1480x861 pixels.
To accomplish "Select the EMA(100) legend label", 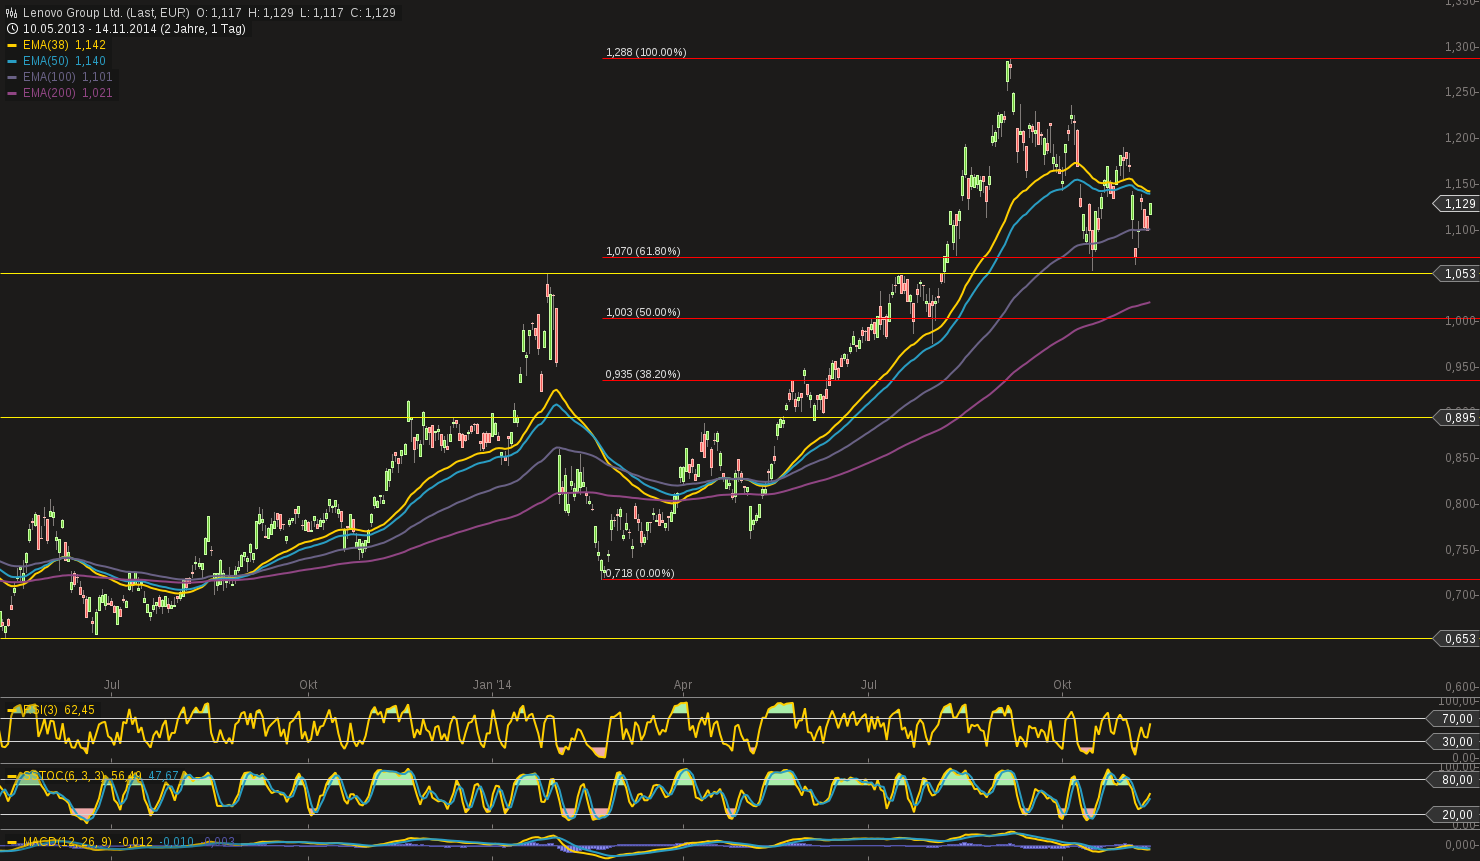I will [x=50, y=77].
